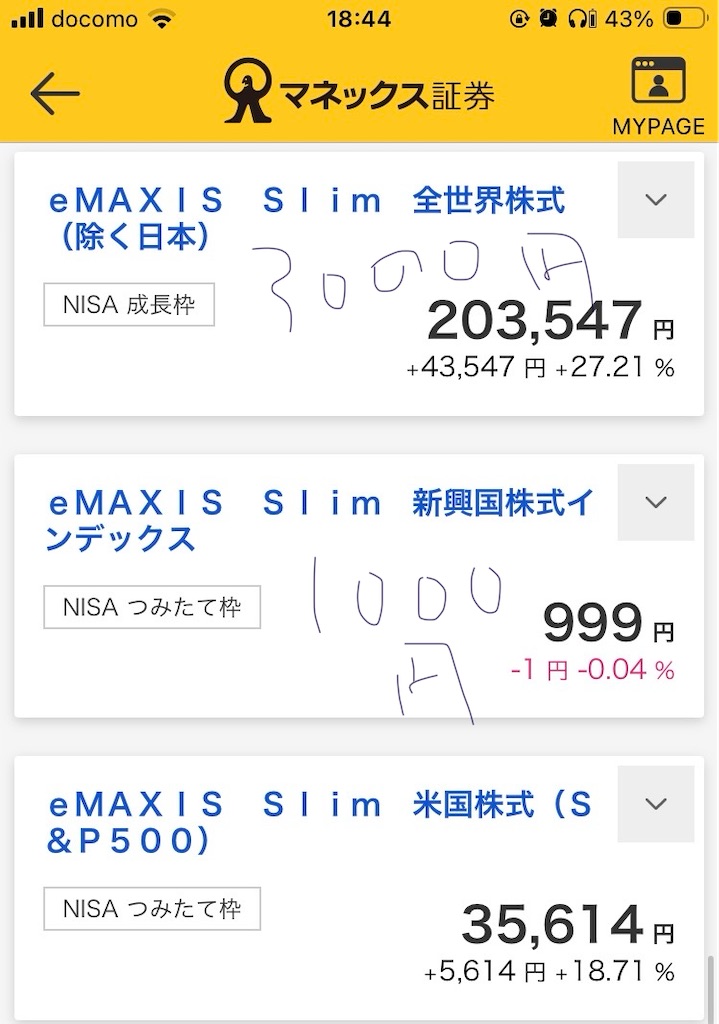The width and height of the screenshot is (719, 1024).
Task: Tap the Monex Securities logo
Action: pyautogui.click(x=359, y=91)
